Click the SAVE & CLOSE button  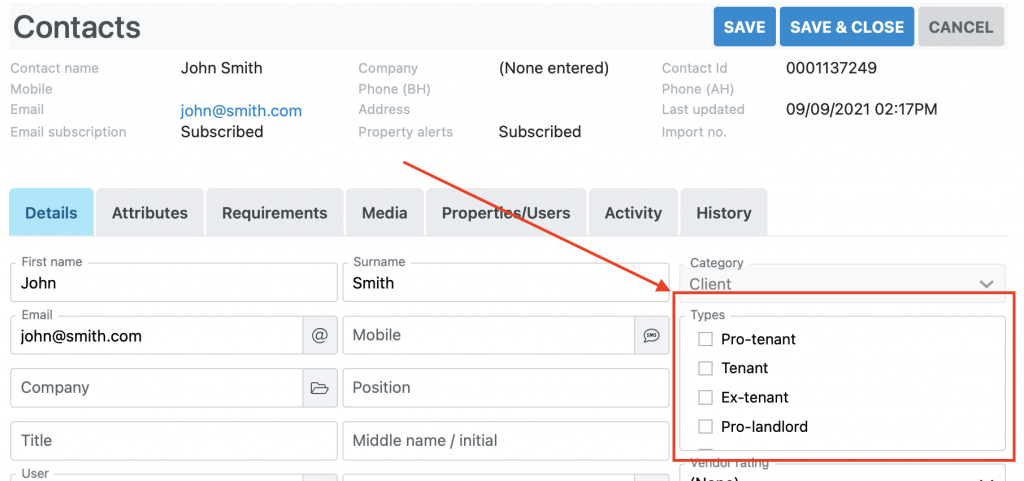(x=846, y=27)
